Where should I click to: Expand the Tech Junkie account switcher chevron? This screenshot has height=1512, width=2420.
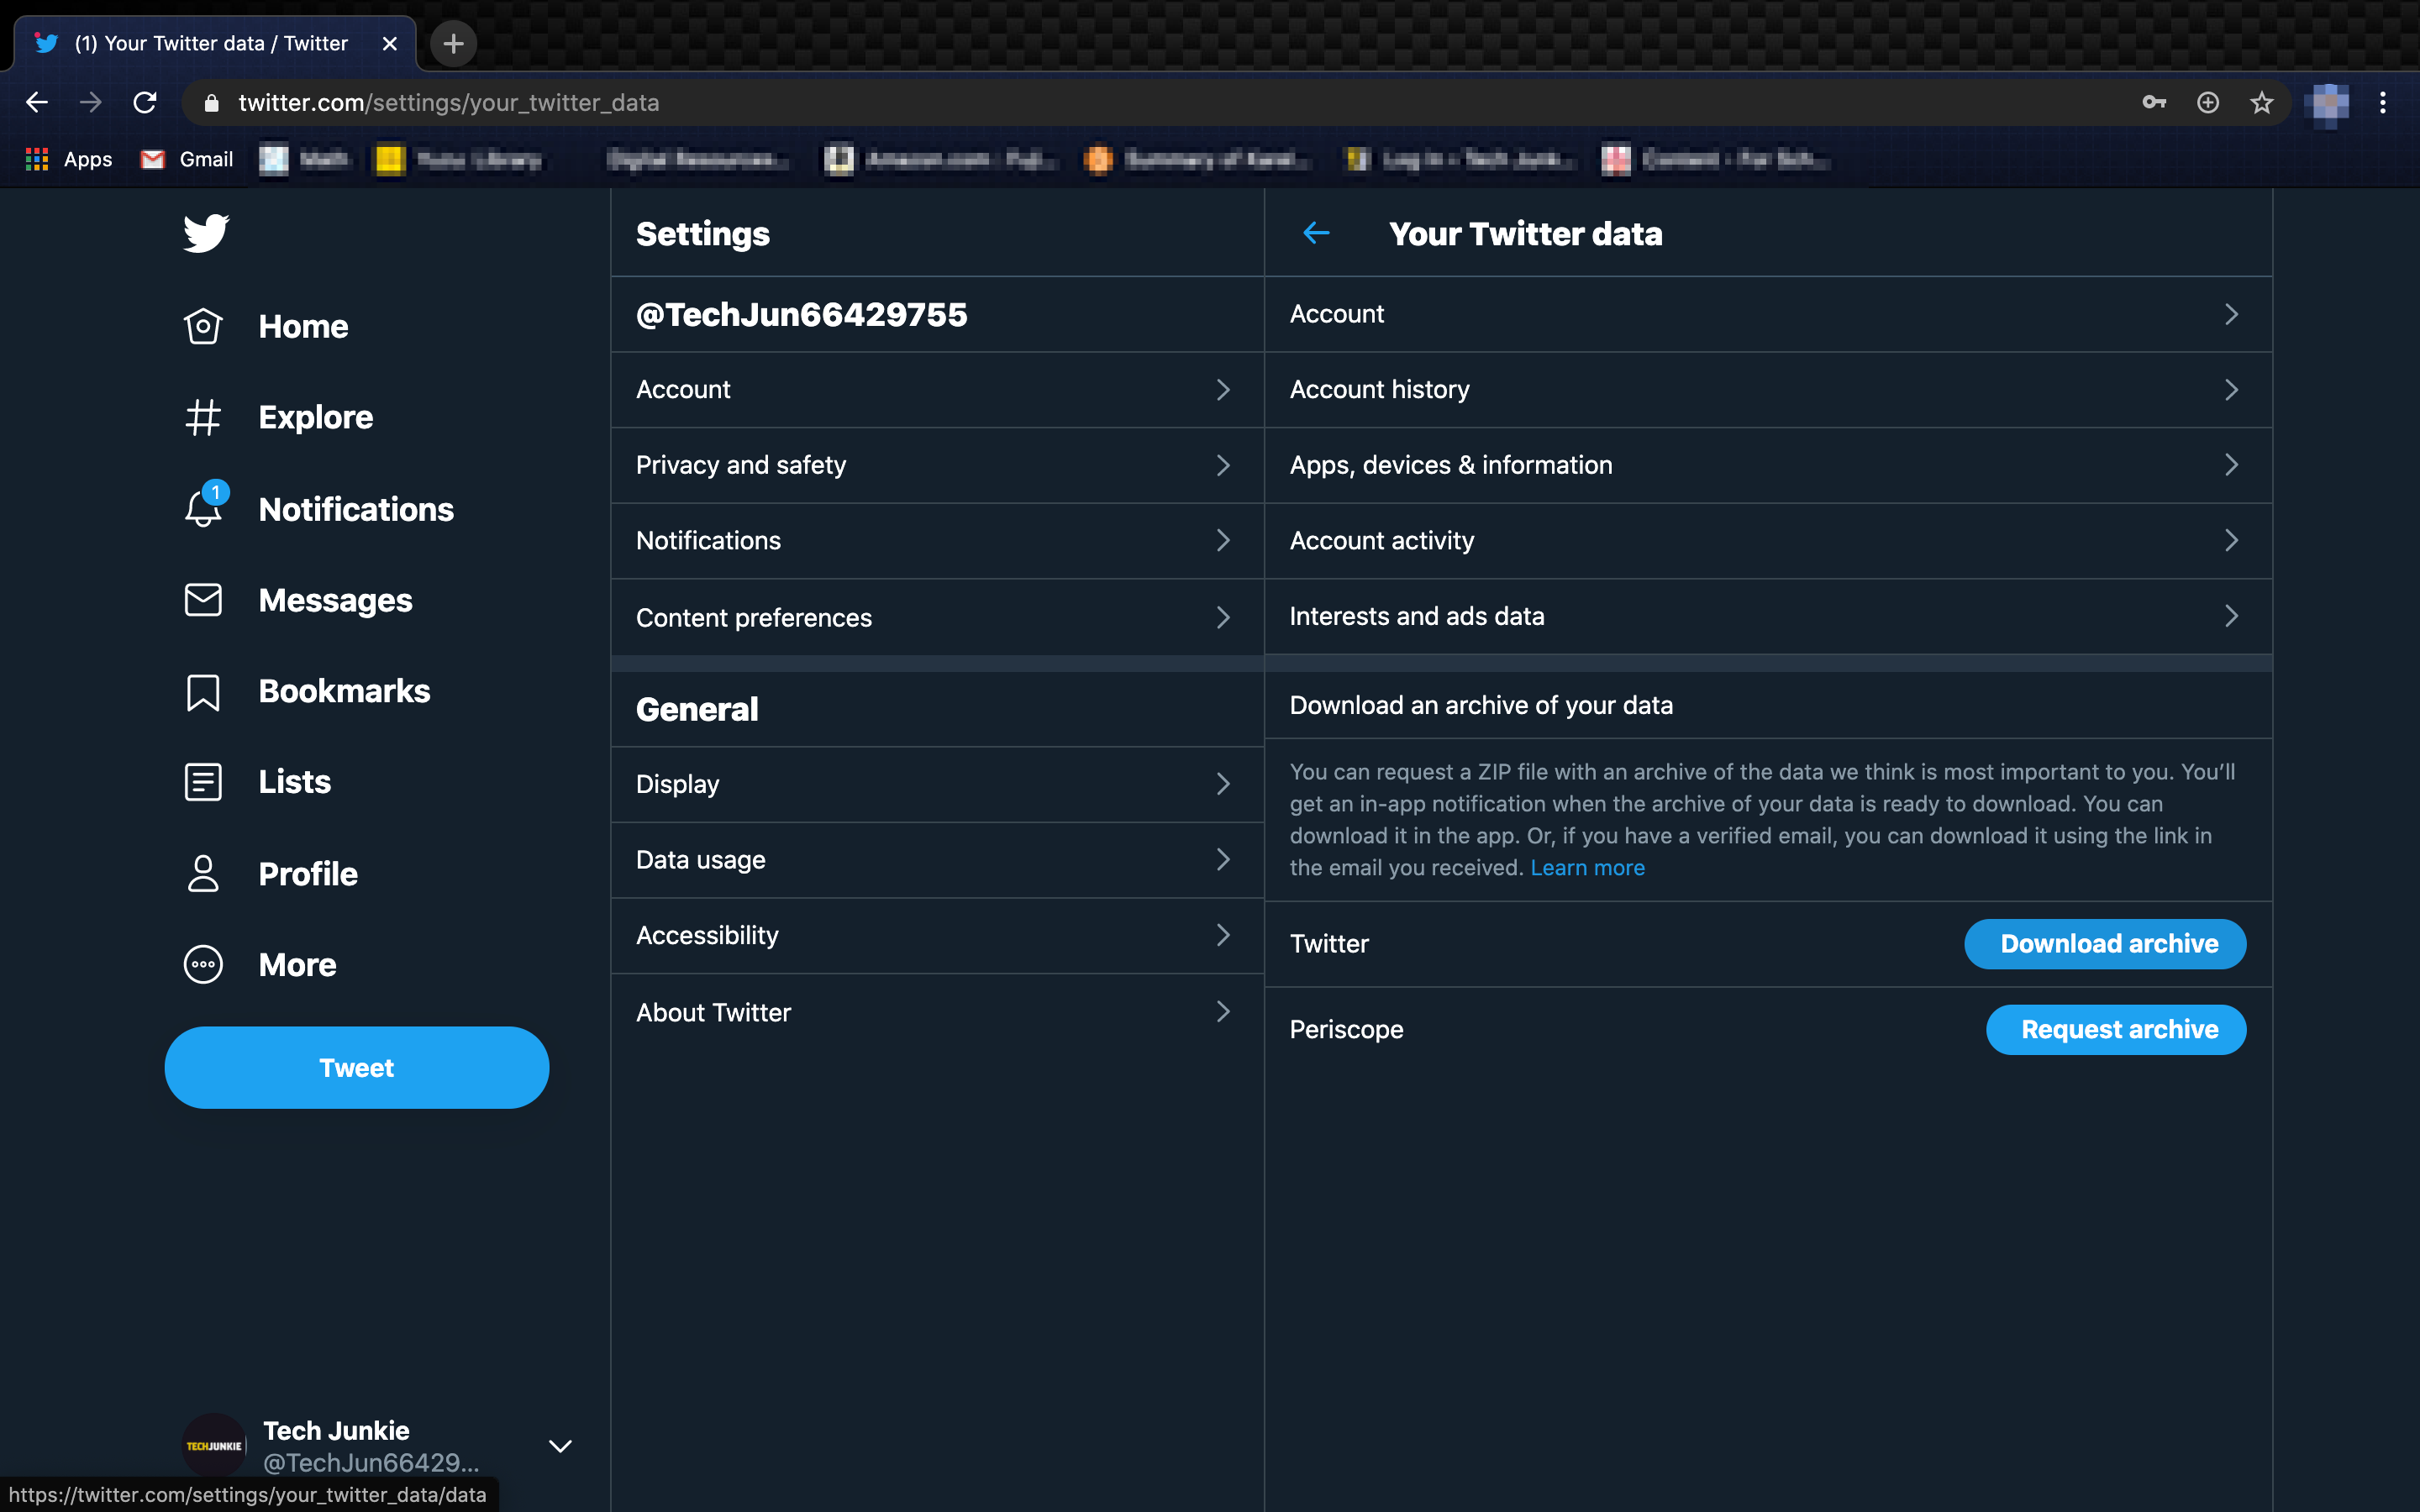pyautogui.click(x=560, y=1446)
